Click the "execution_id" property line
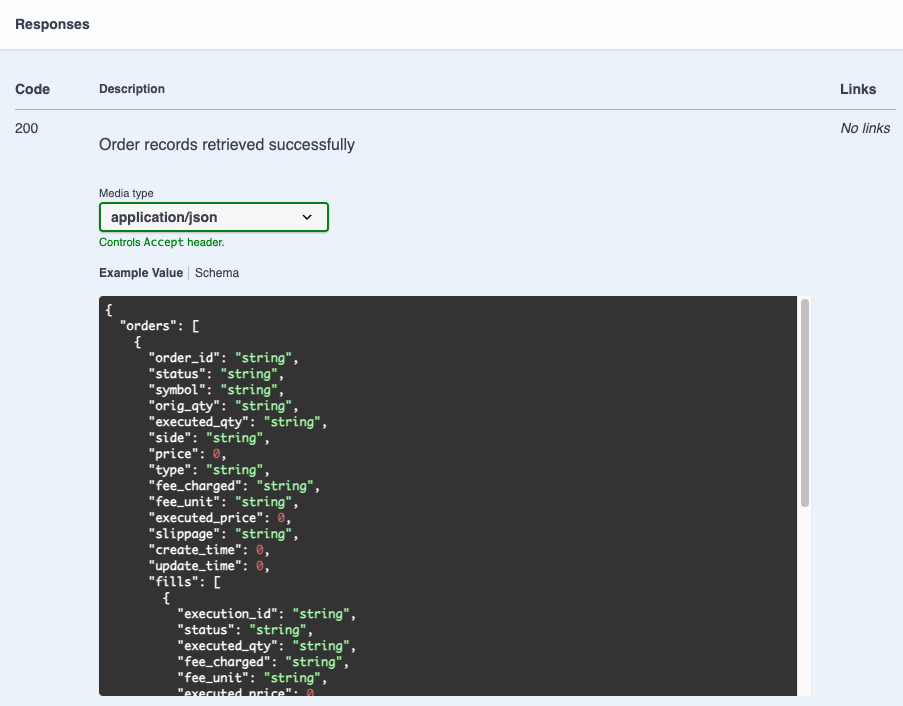Screen dimensions: 903x706 point(265,614)
